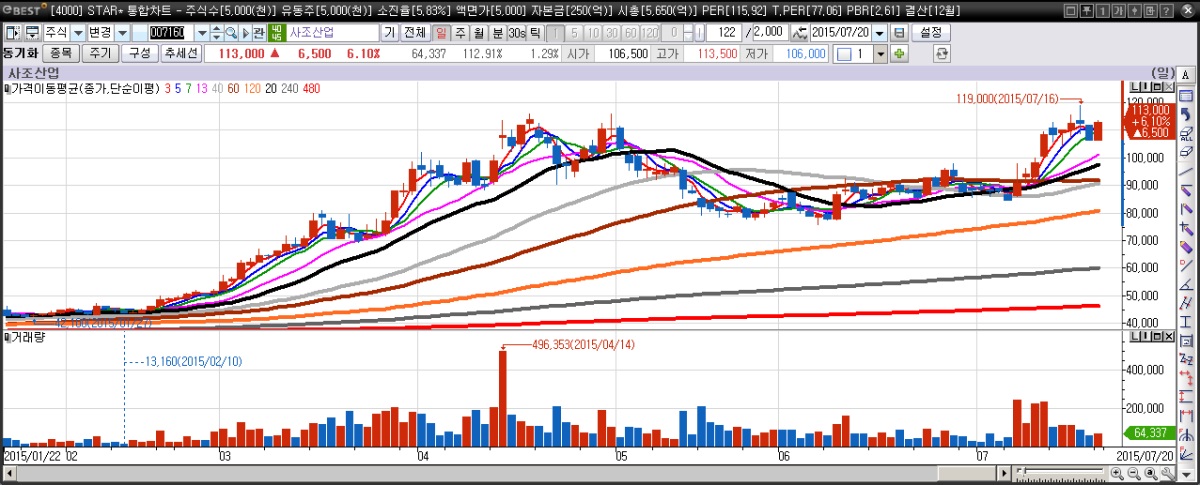1200x485 pixels.
Task: Click the wrench settings icon at bottom right
Action: (1167, 473)
